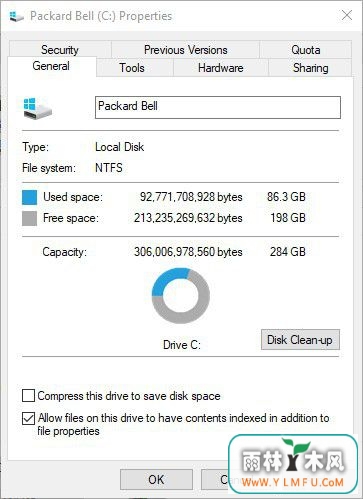363x499 pixels.
Task: Click the partially hidden Cancel button
Action: (x=215, y=480)
